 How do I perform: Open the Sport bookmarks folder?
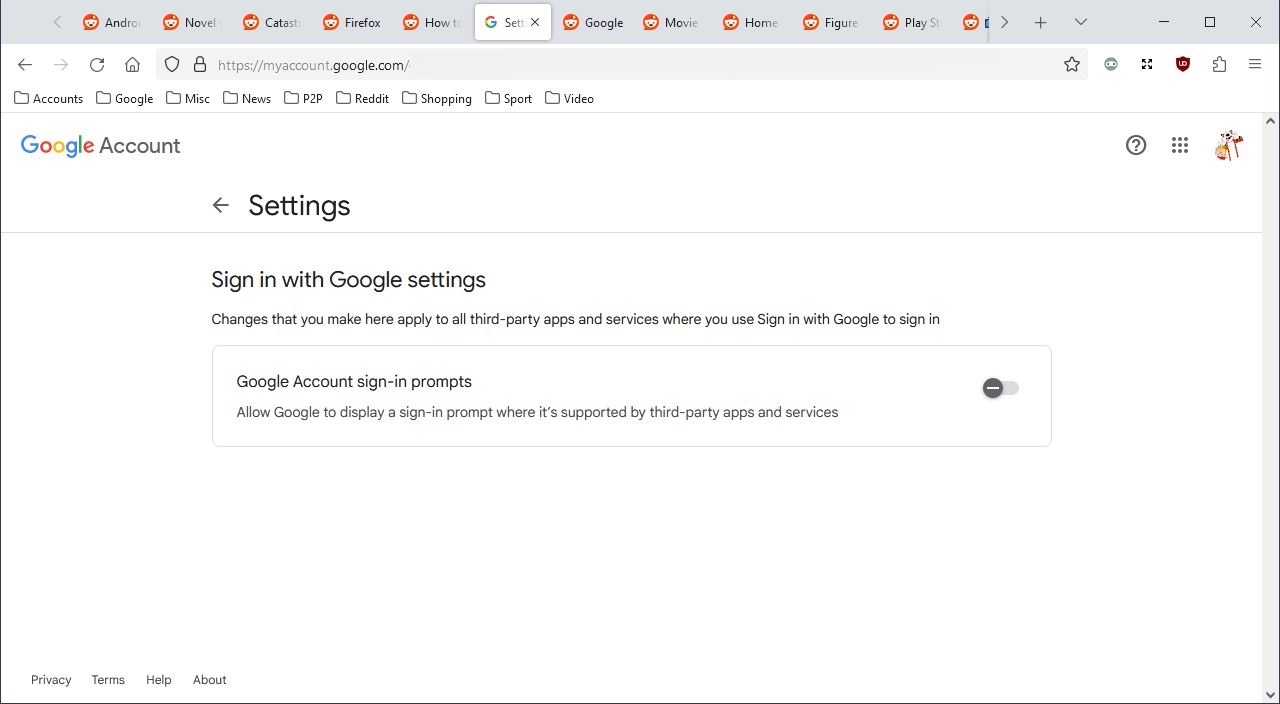(509, 98)
